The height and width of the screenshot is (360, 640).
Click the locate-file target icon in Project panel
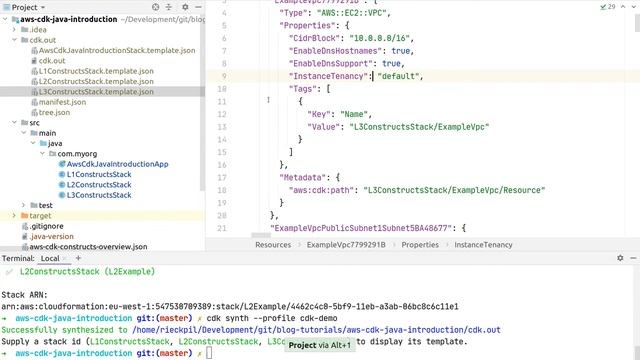[156, 7]
